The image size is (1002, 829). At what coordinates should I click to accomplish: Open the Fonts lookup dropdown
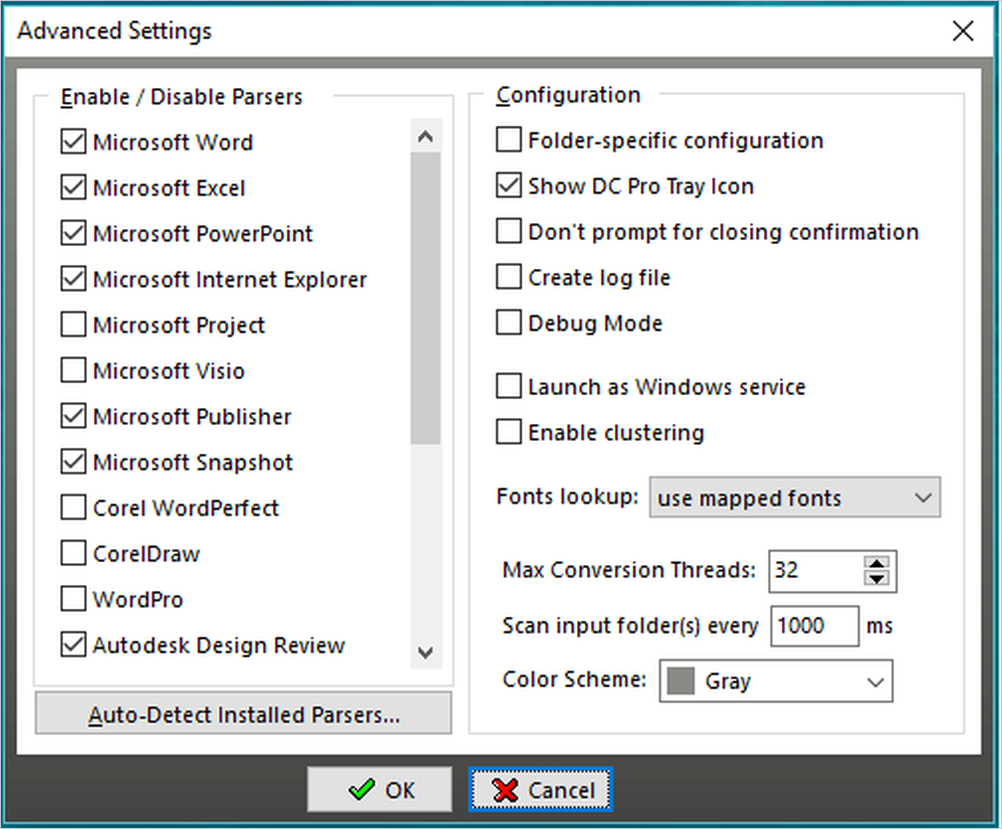[795, 497]
